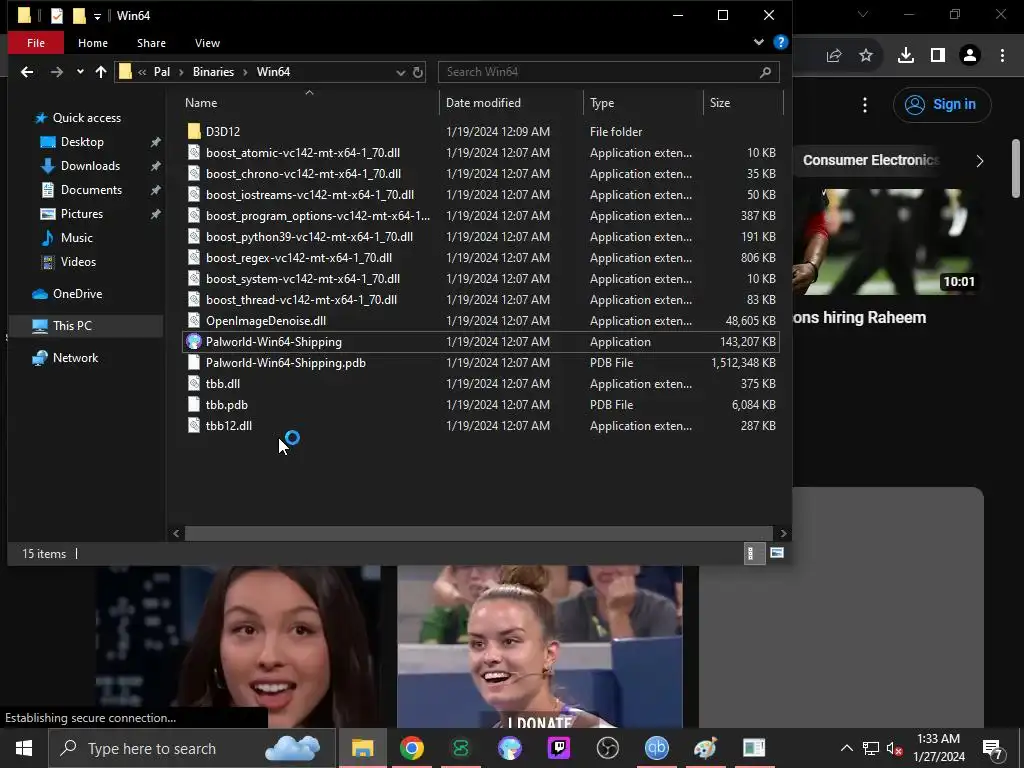Image resolution: width=1024 pixels, height=768 pixels.
Task: Open the 10:01 video thumbnail in browser
Action: pos(886,242)
